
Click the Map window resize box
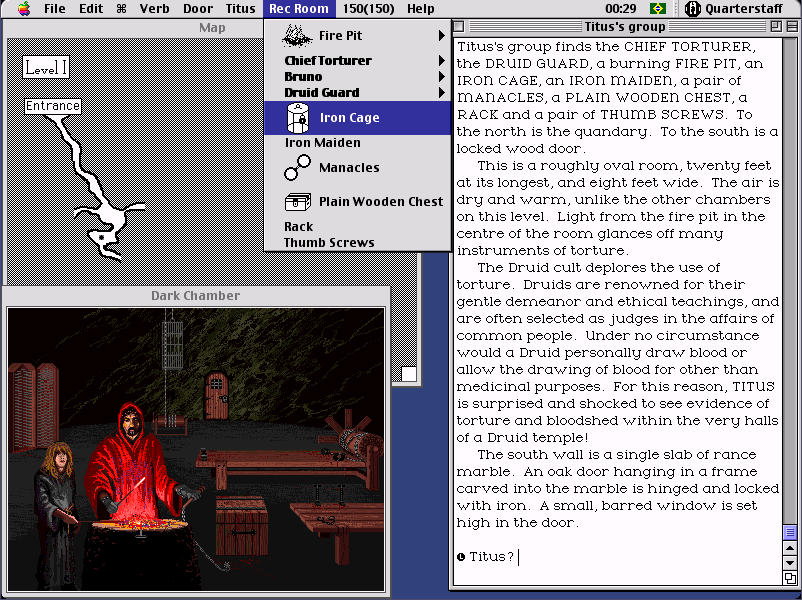(409, 374)
